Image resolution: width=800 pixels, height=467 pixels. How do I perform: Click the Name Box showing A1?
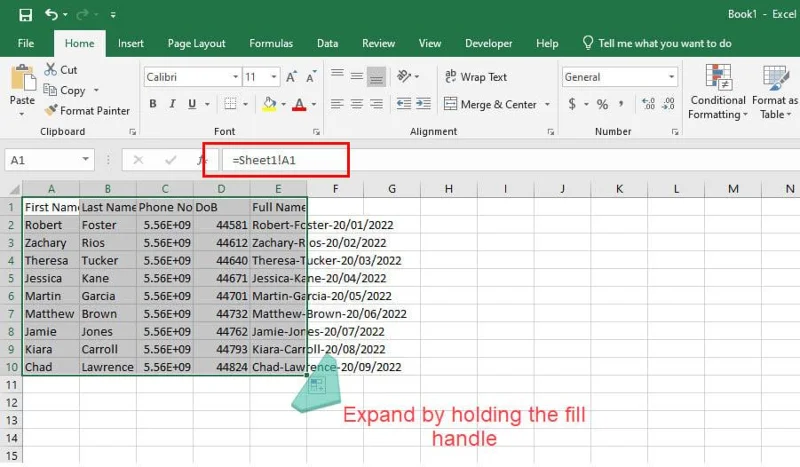point(50,160)
